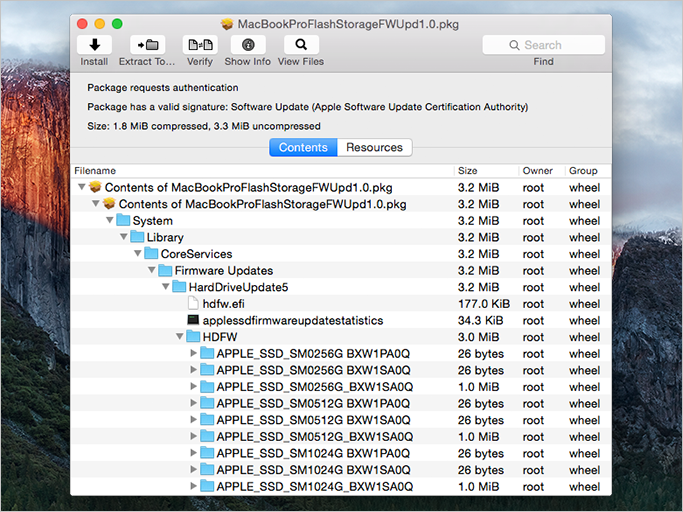The width and height of the screenshot is (683, 512).
Task: Click the View Files magnifier icon
Action: pyautogui.click(x=301, y=45)
